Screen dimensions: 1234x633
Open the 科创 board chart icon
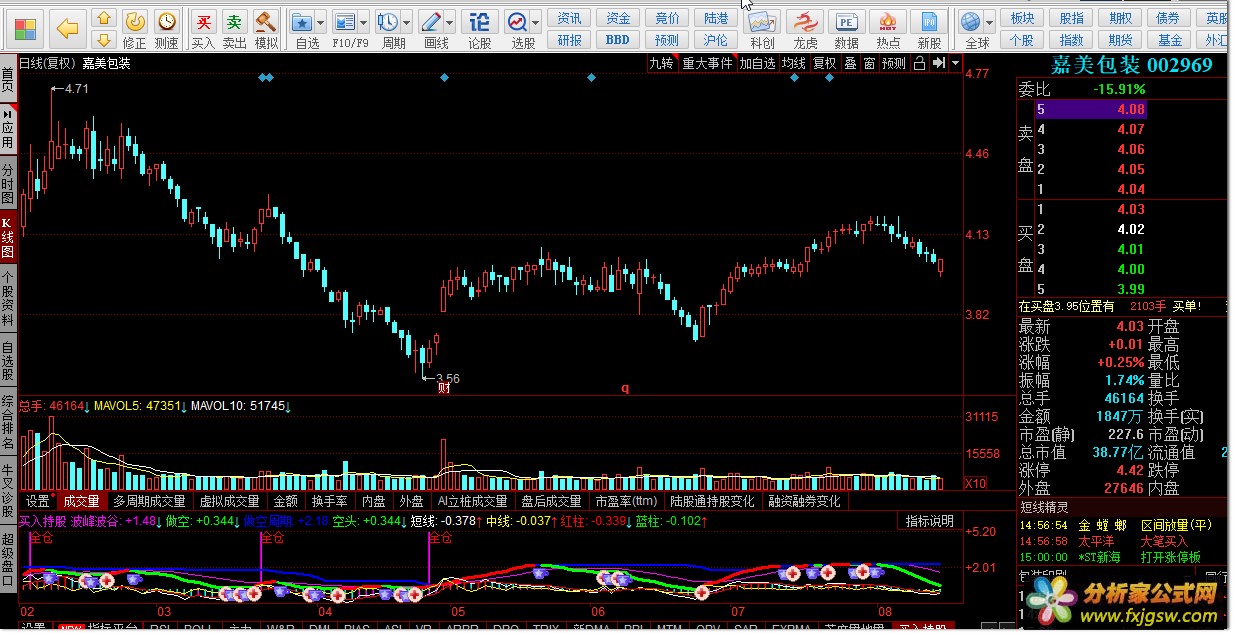762,30
